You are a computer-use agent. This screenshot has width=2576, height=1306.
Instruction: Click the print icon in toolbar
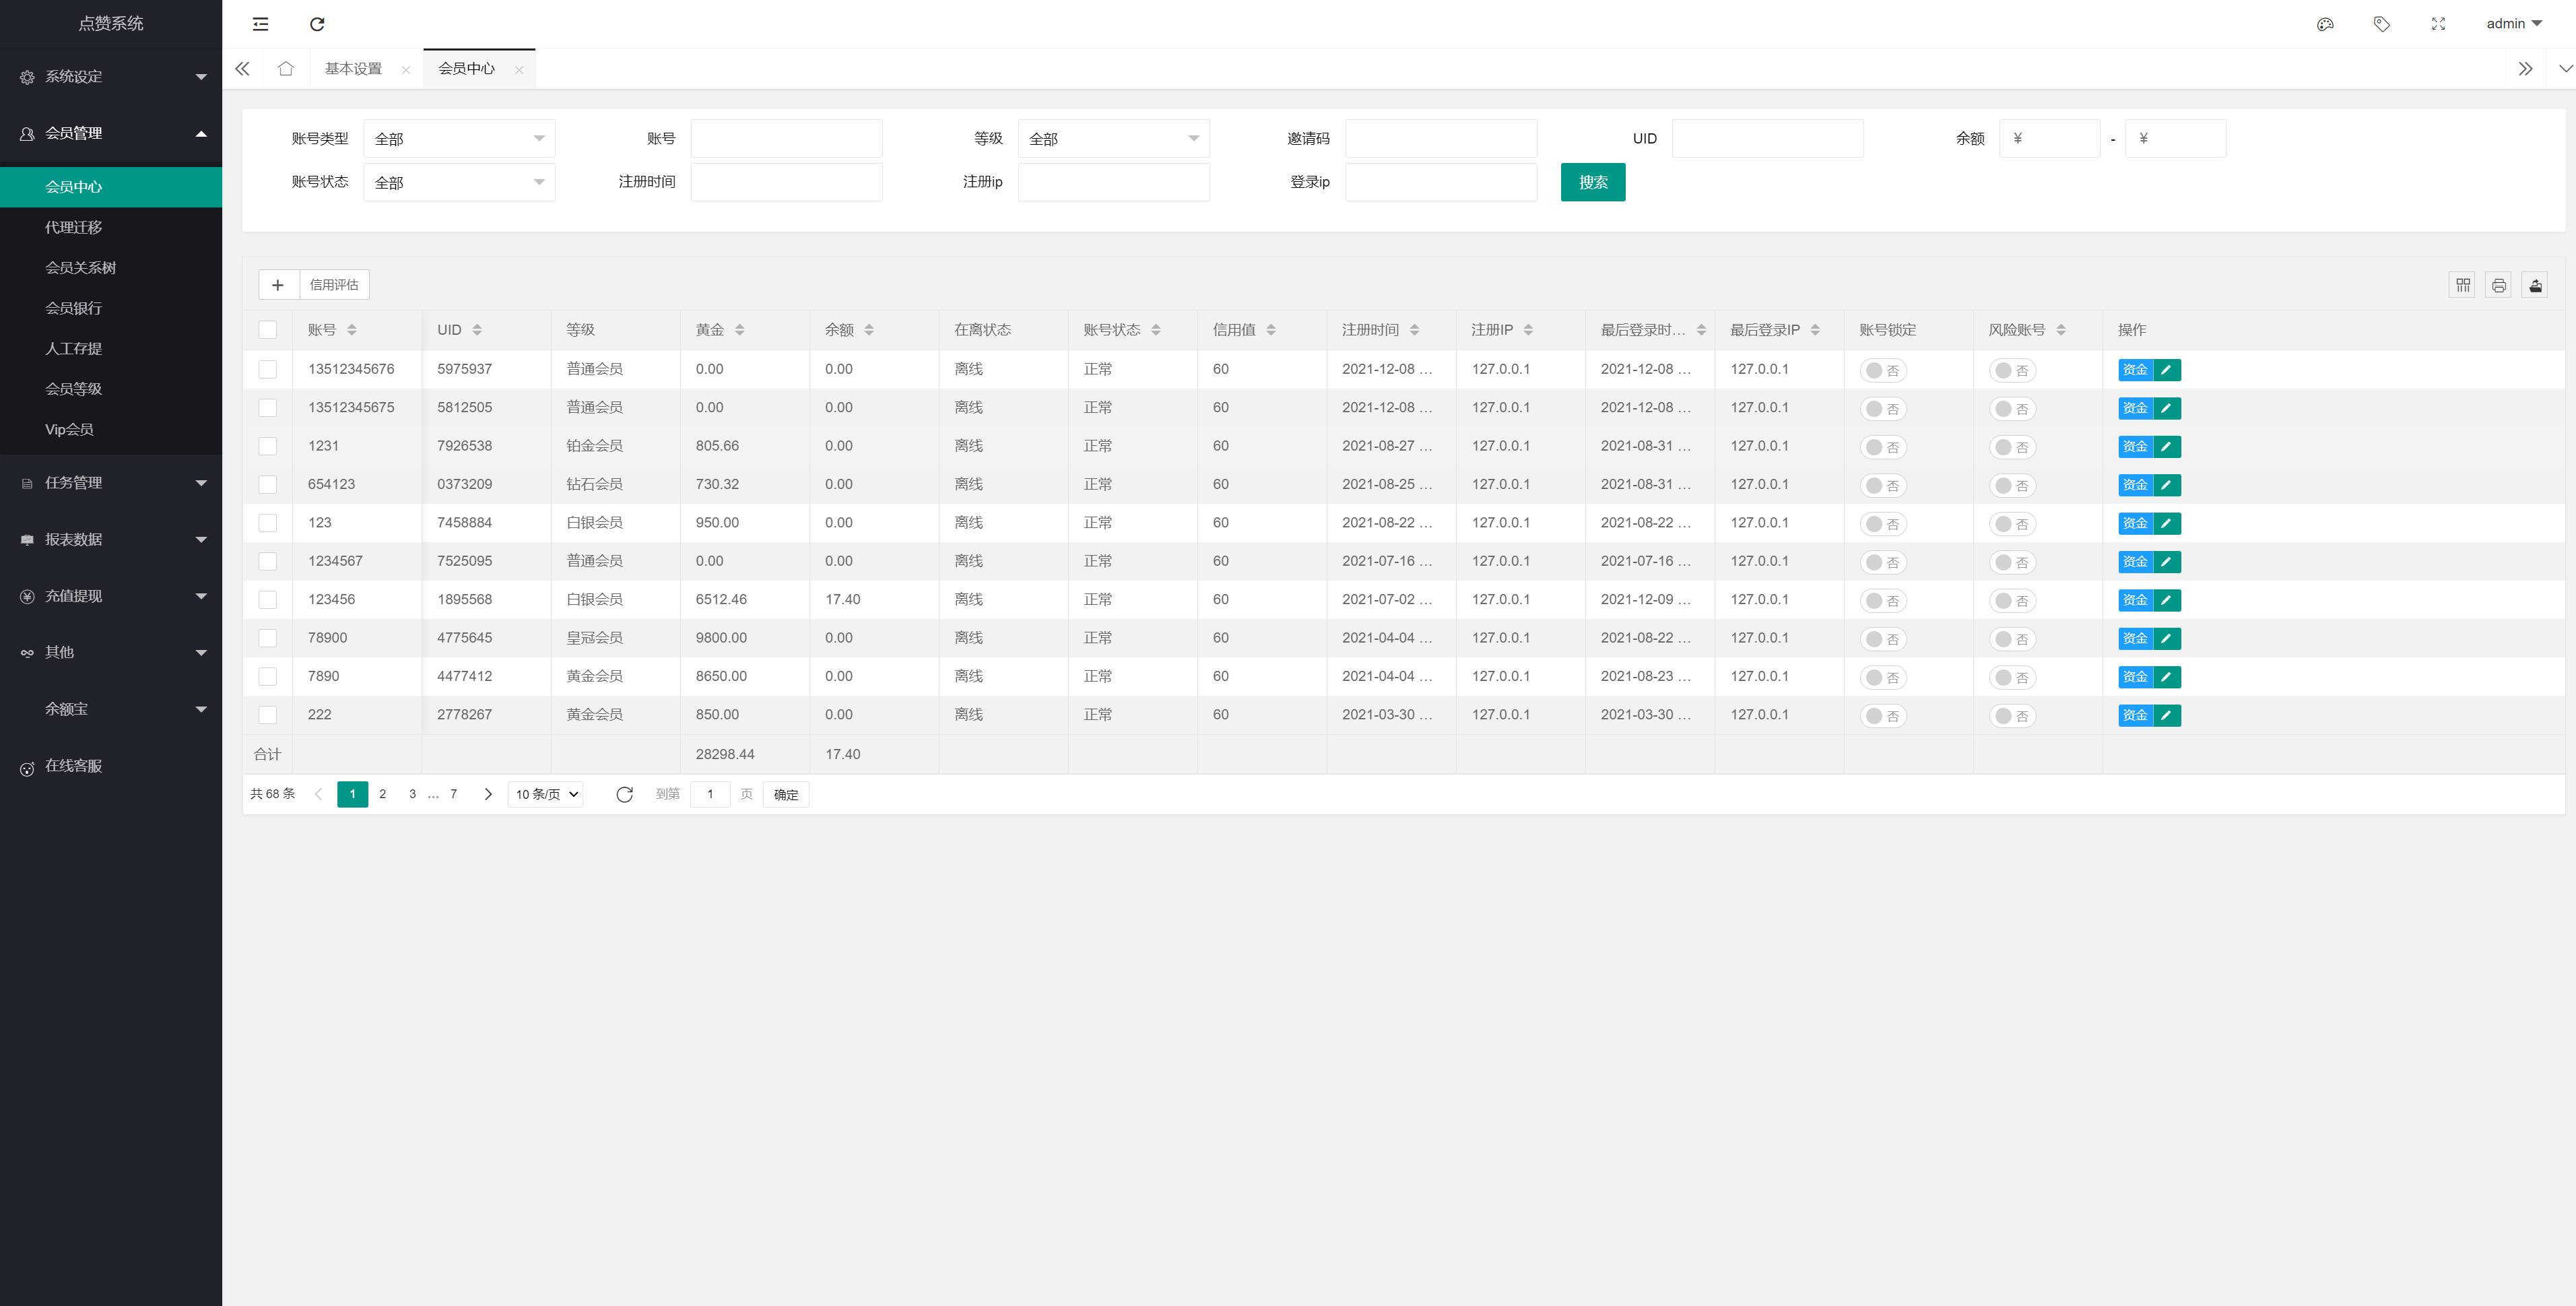[2498, 286]
